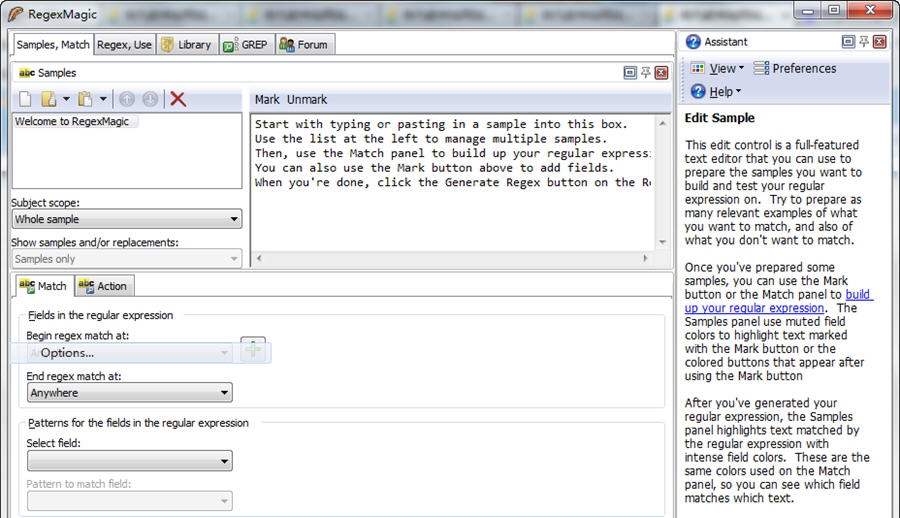
Task: Click the horizontal scrollbar right arrow
Action: pos(645,258)
